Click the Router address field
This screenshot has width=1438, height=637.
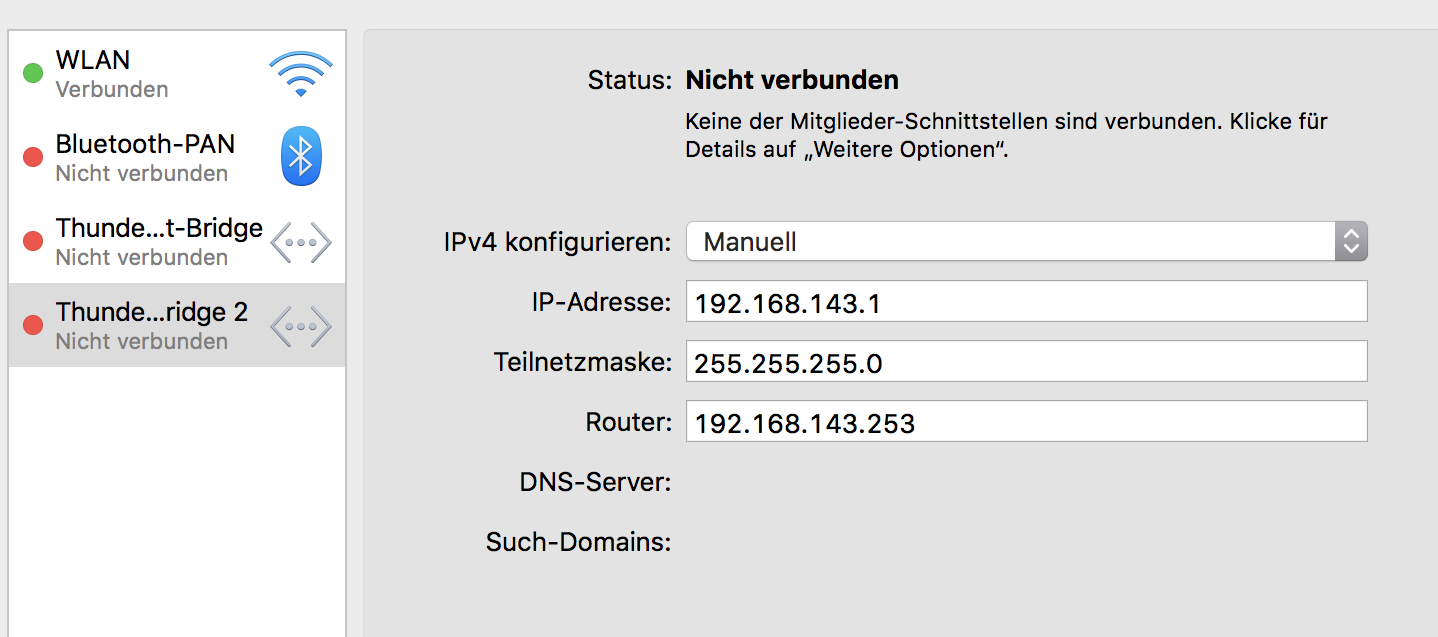[1026, 422]
